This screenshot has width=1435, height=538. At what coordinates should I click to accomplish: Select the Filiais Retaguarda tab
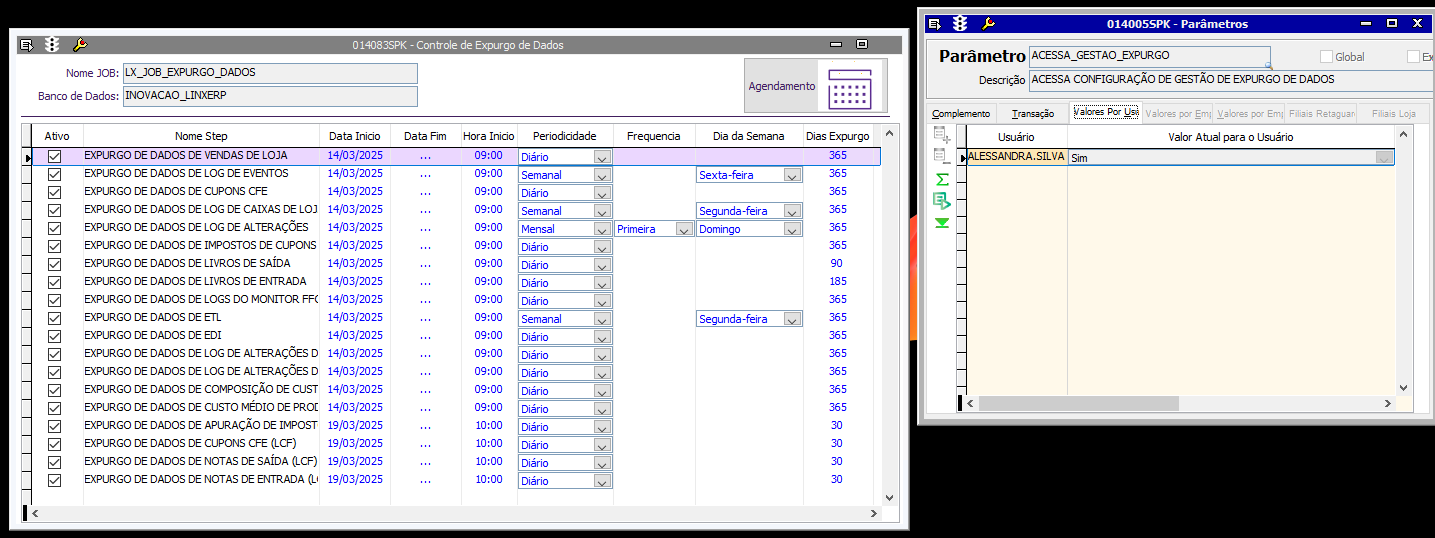click(x=1322, y=113)
